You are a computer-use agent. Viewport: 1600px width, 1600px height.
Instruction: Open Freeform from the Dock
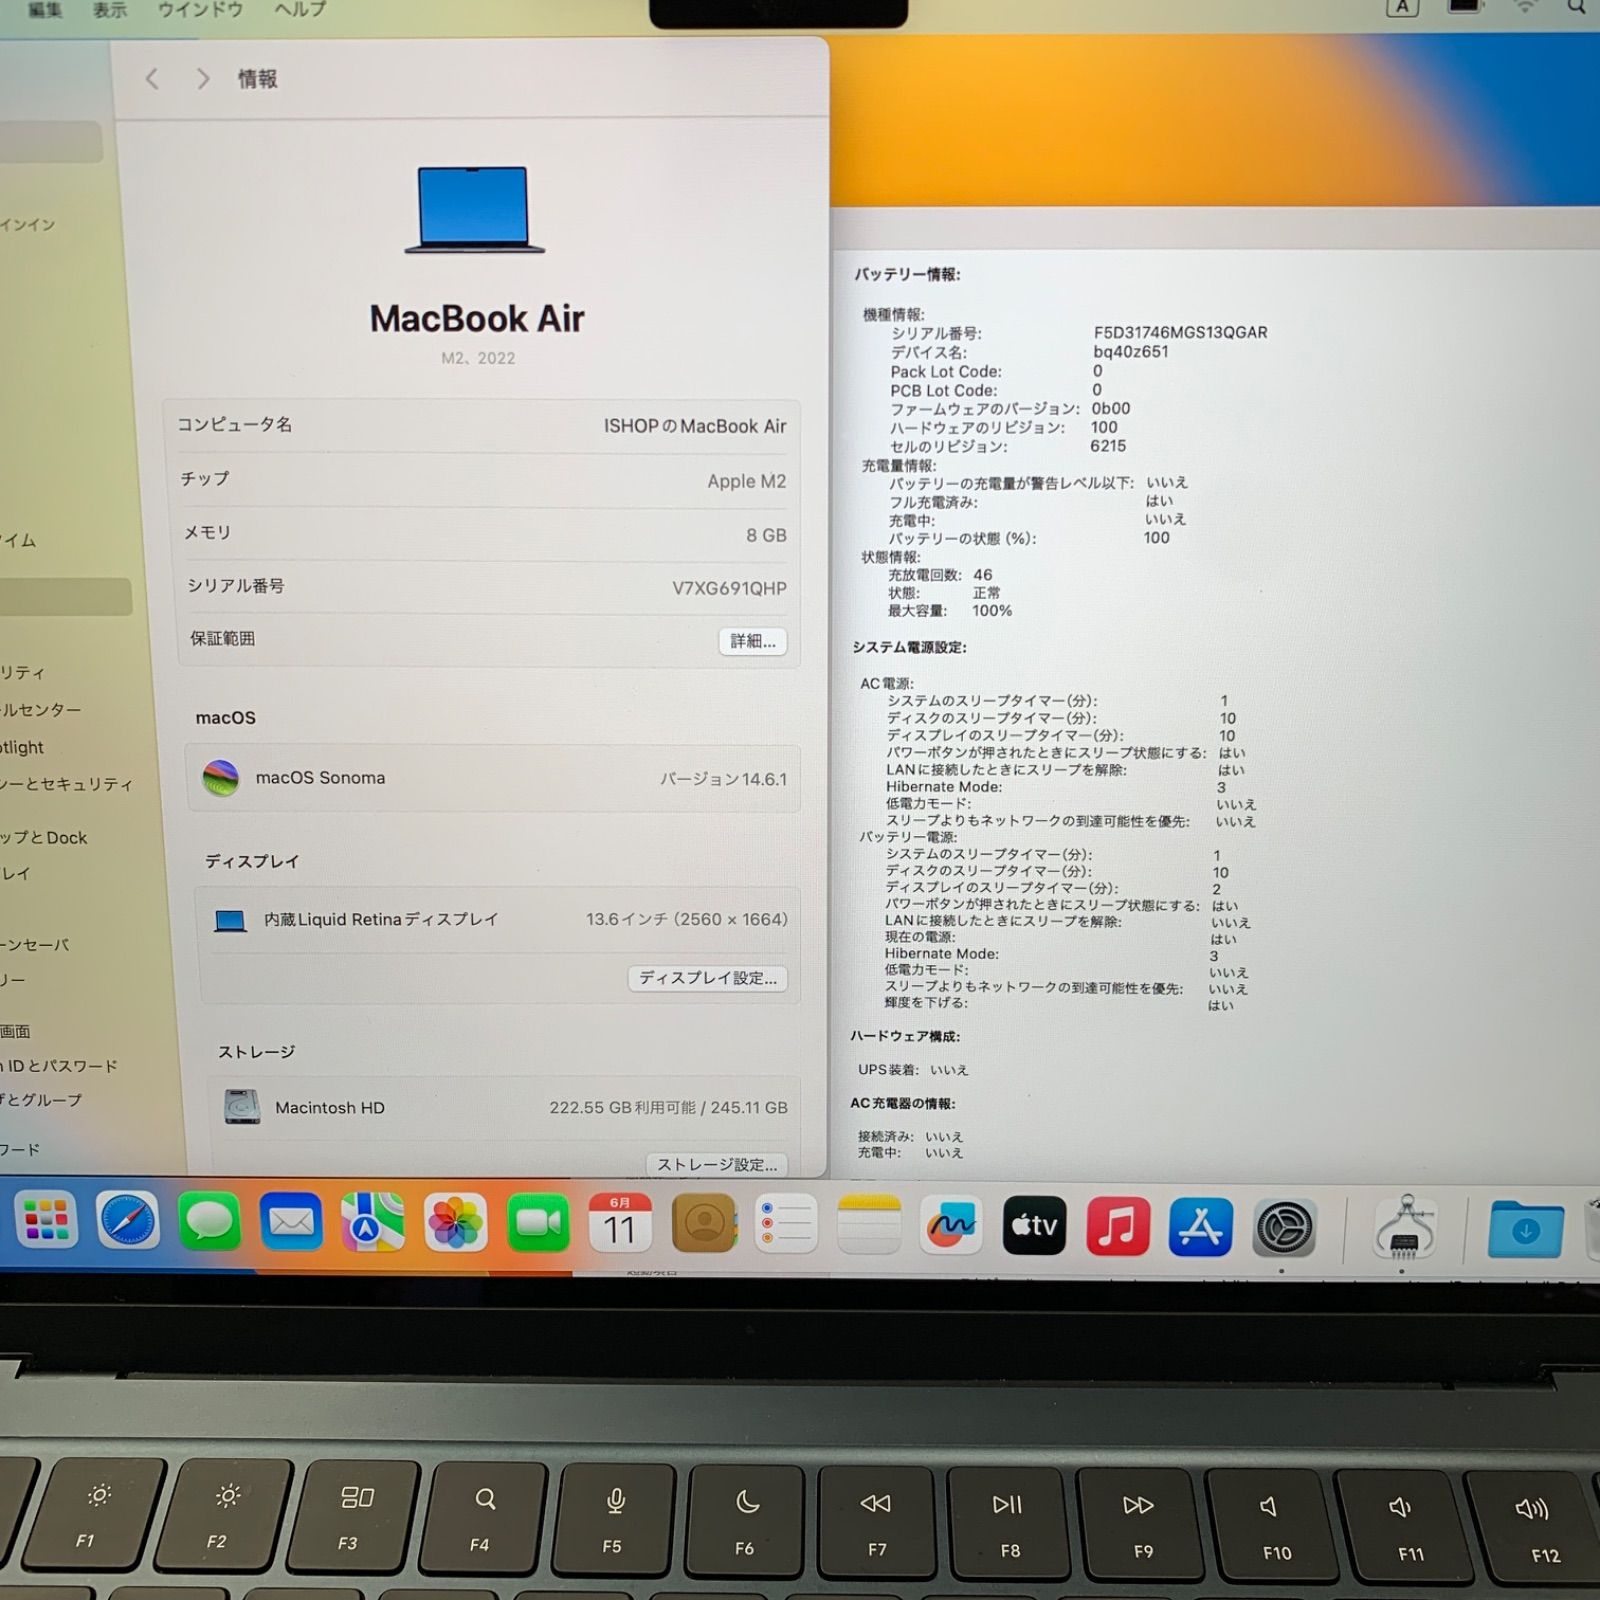952,1224
